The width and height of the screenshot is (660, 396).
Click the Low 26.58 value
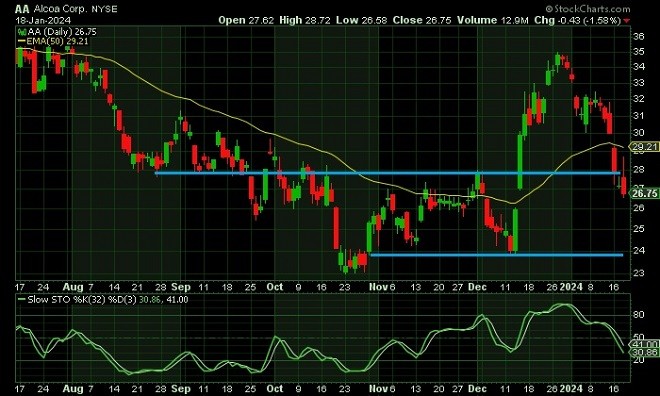click(361, 20)
